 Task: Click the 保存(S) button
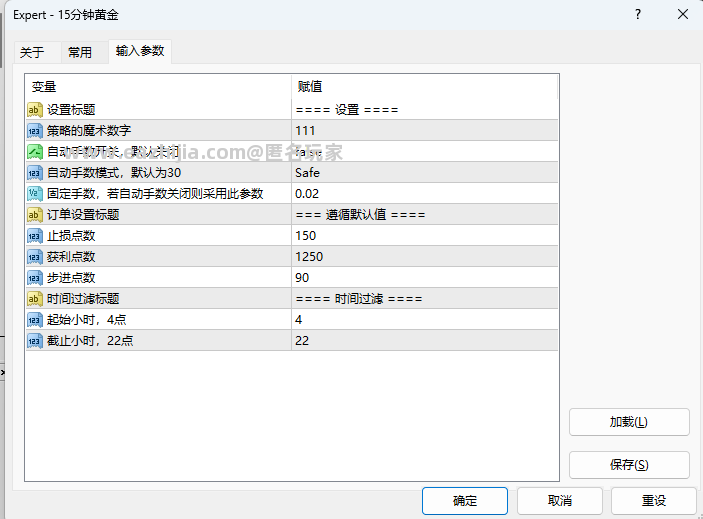click(x=629, y=465)
